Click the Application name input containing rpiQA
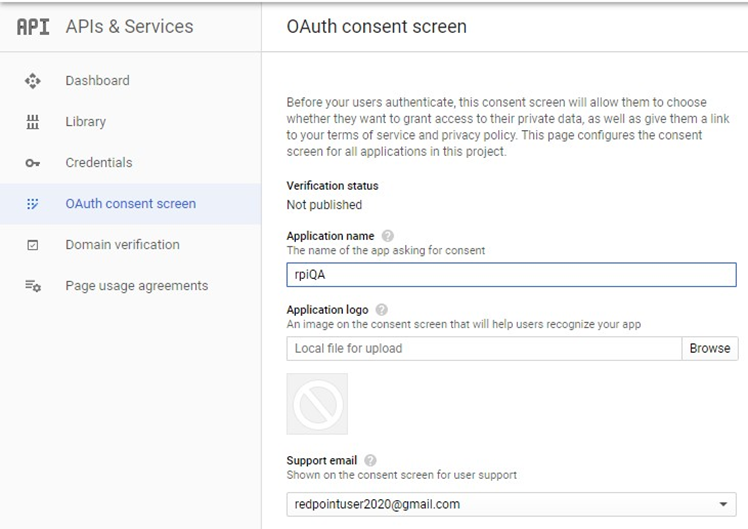The height and width of the screenshot is (529, 748). 510,275
